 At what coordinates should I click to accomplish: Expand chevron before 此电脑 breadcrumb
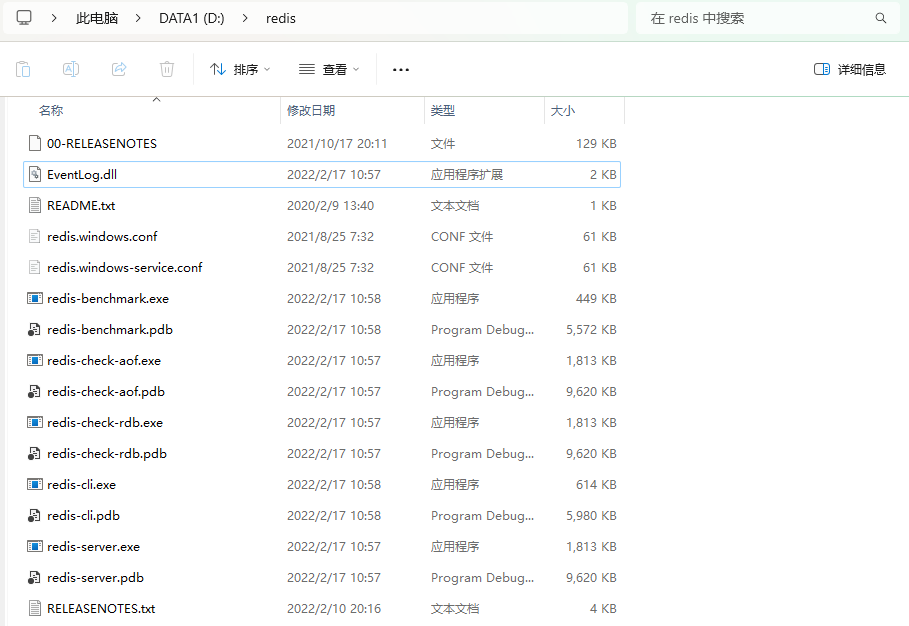pyautogui.click(x=54, y=19)
